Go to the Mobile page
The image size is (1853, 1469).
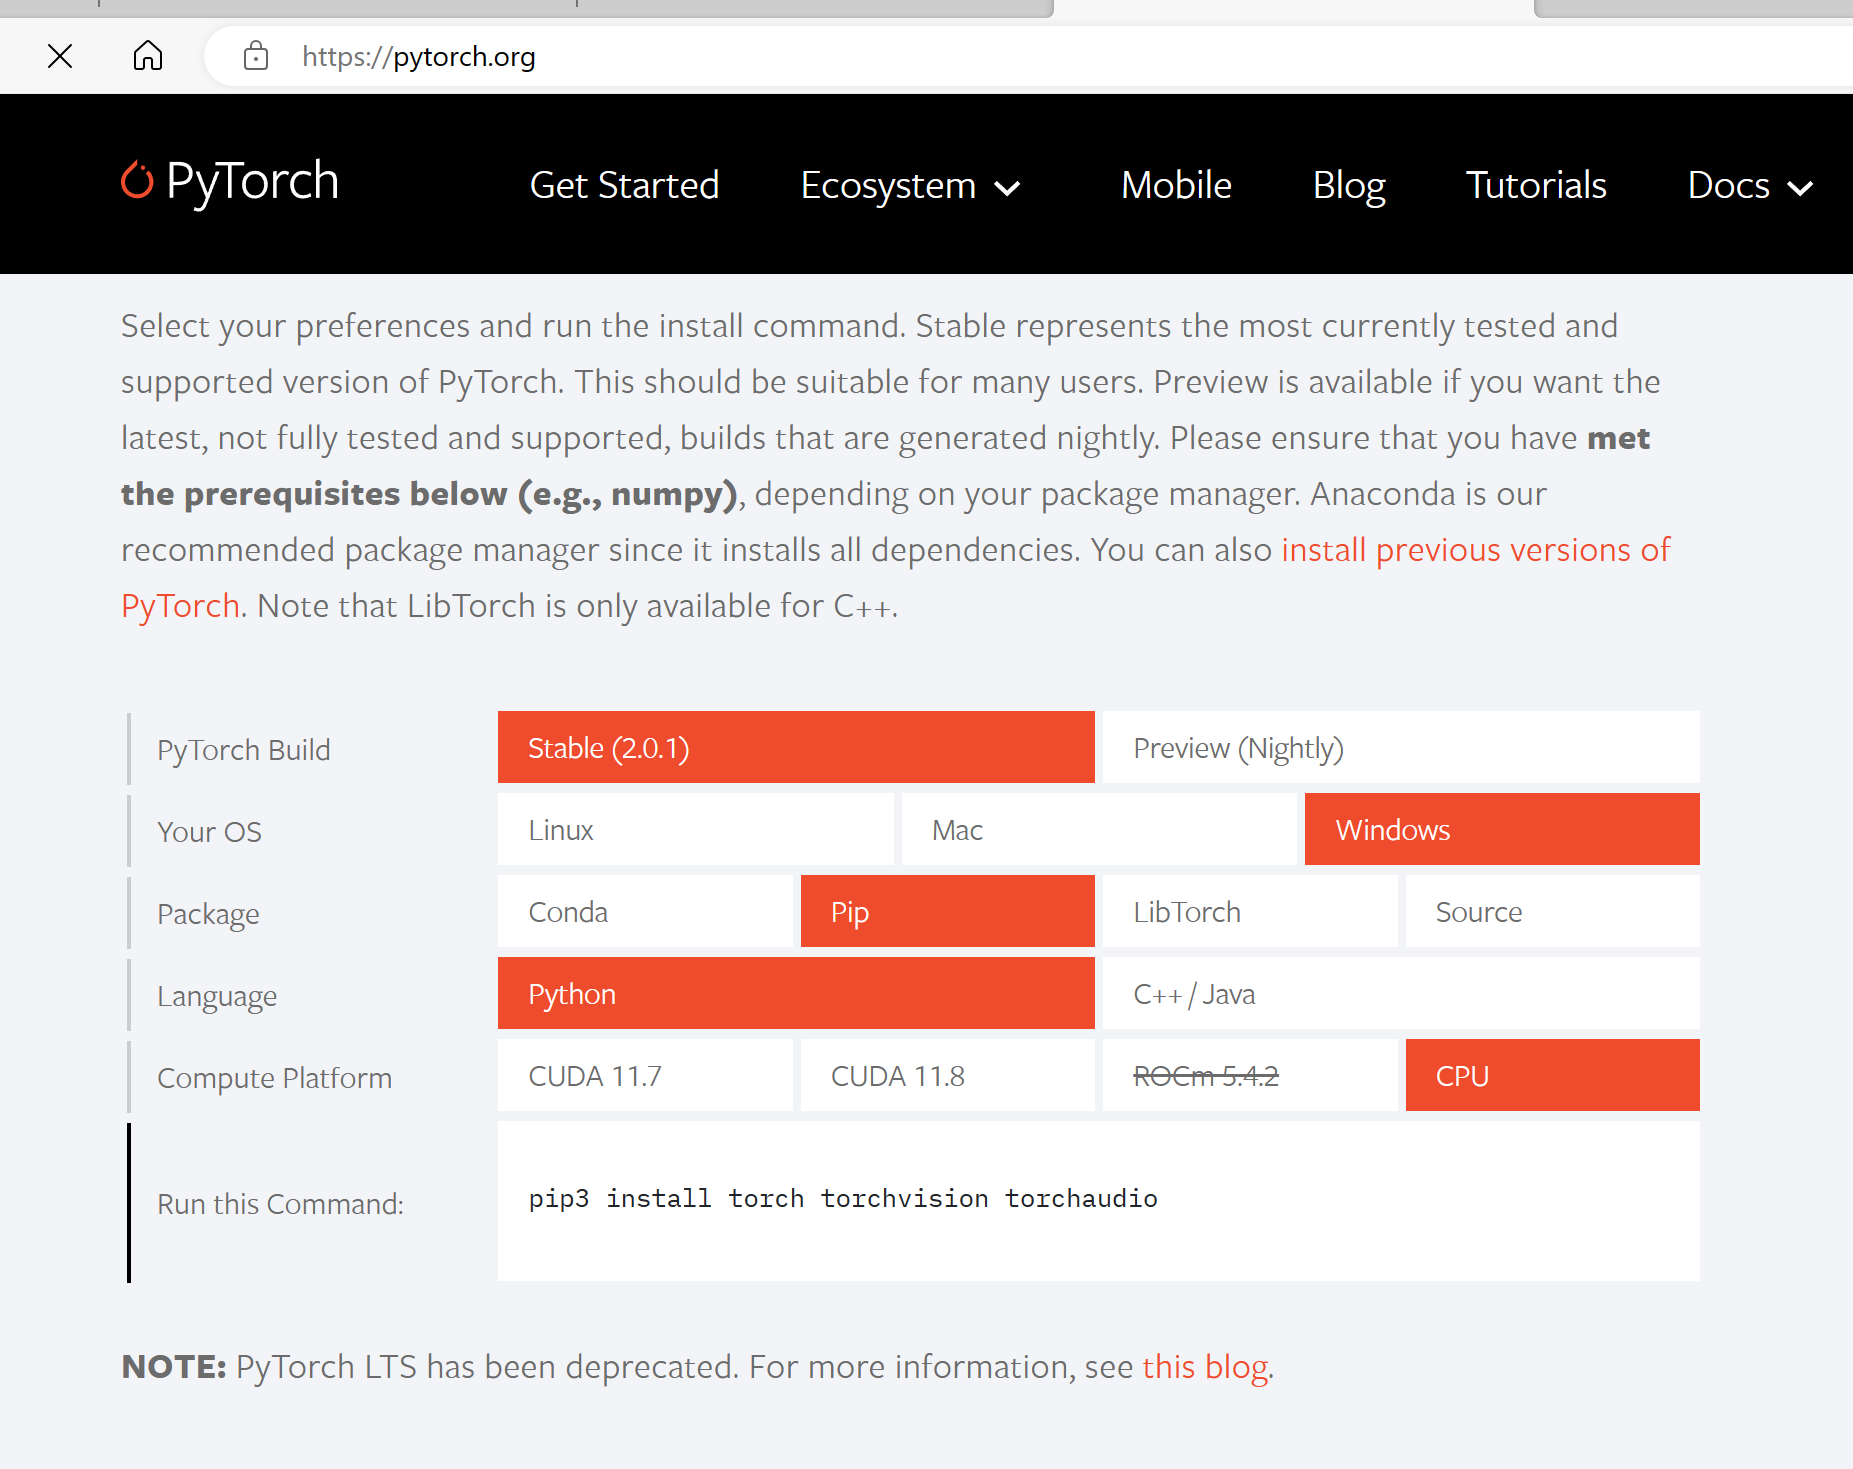[x=1176, y=186]
